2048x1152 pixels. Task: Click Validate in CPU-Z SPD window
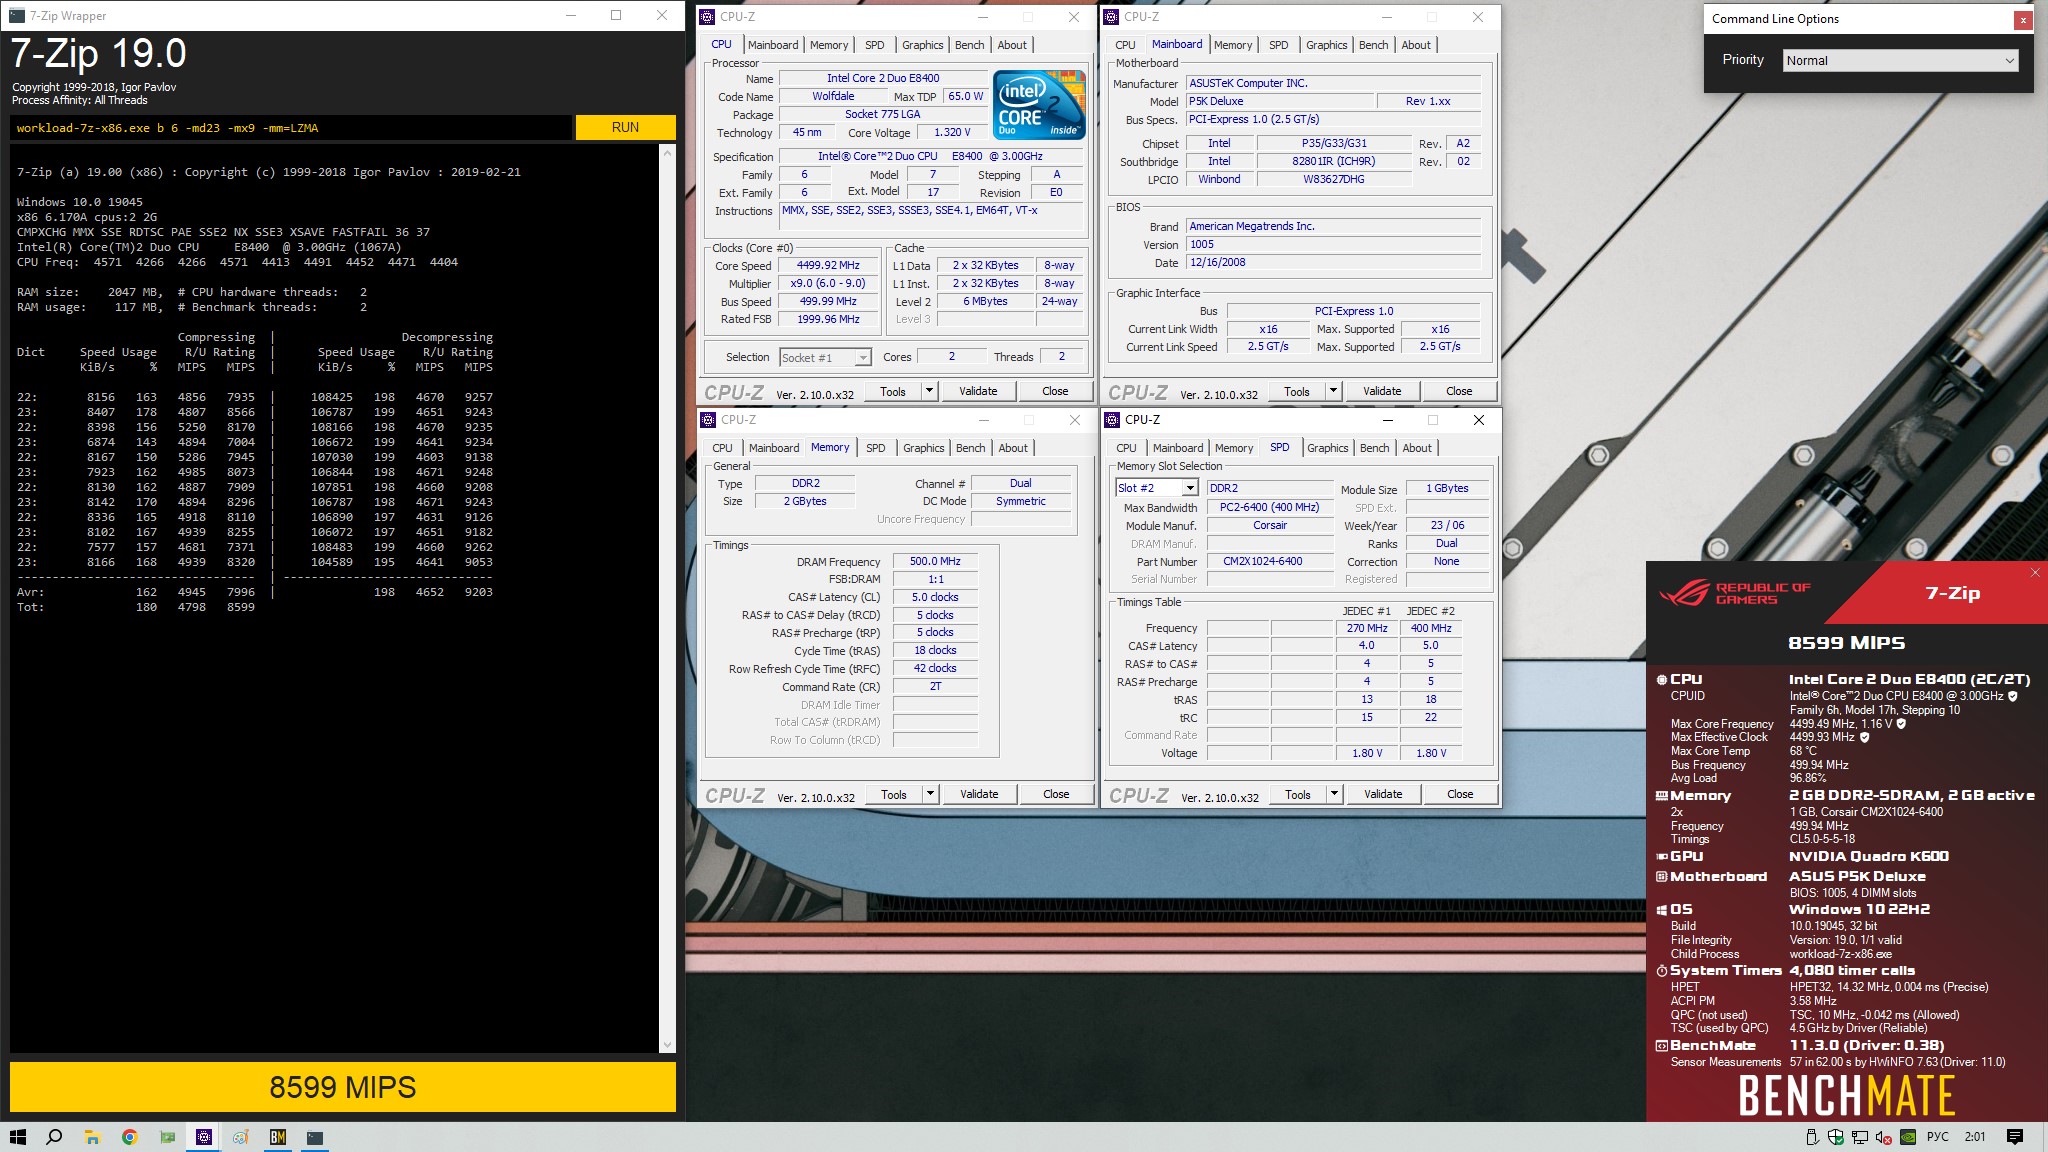[1382, 794]
